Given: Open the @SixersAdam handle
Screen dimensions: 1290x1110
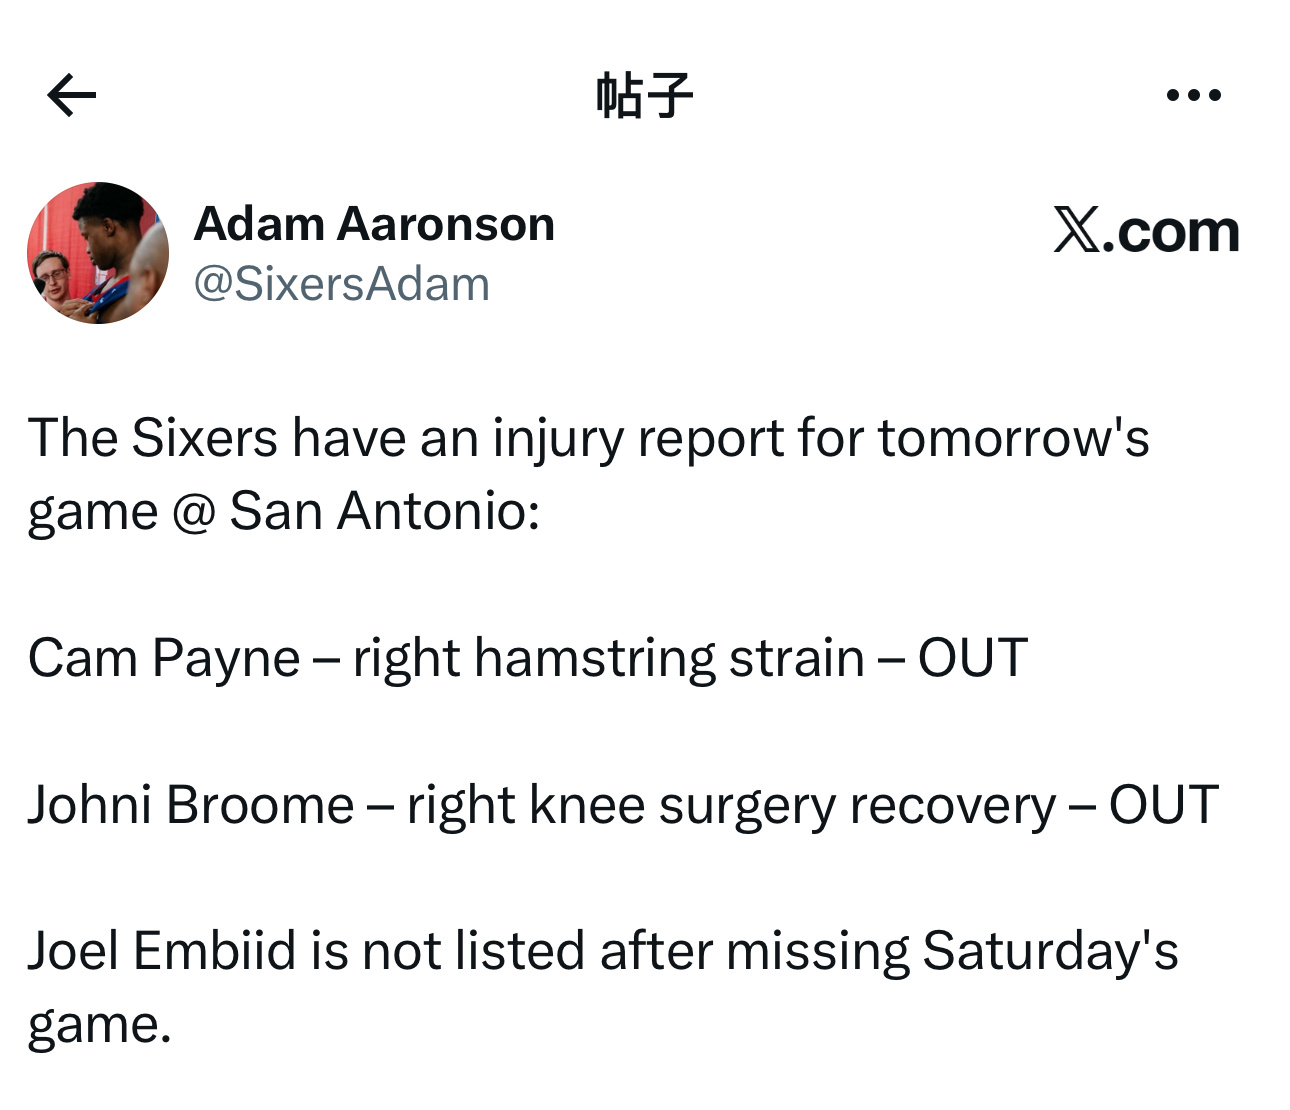Looking at the screenshot, I should 341,285.
